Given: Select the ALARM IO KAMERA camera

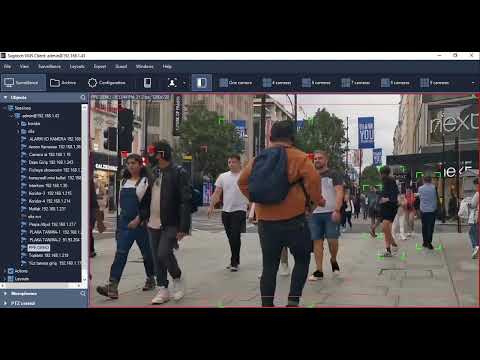Looking at the screenshot, I should coord(51,139).
